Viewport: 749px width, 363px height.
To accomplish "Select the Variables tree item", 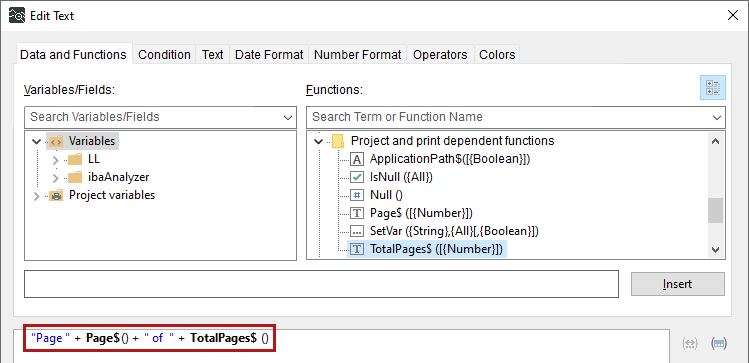I will [x=92, y=141].
